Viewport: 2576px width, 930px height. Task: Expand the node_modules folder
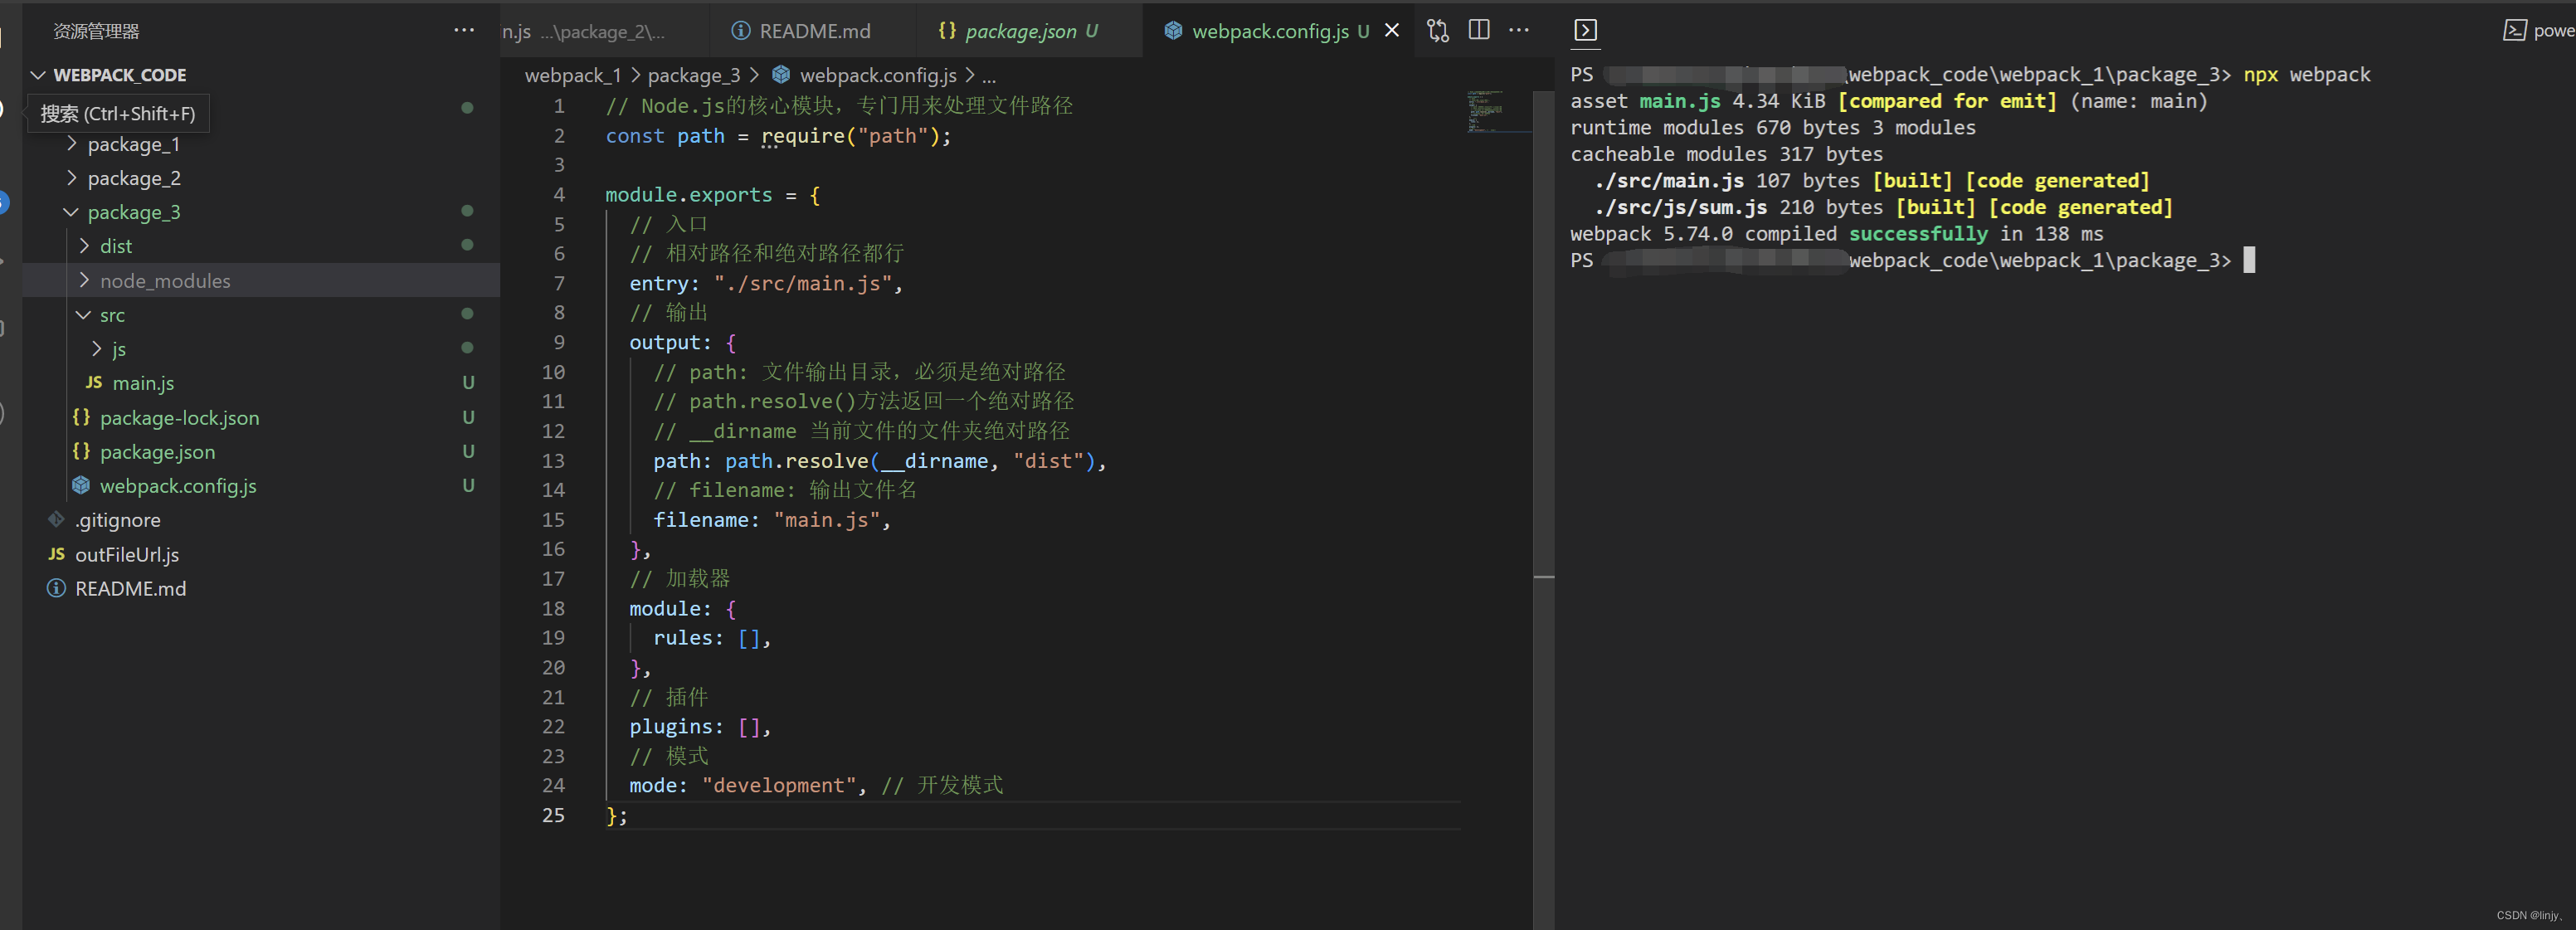pyautogui.click(x=84, y=280)
